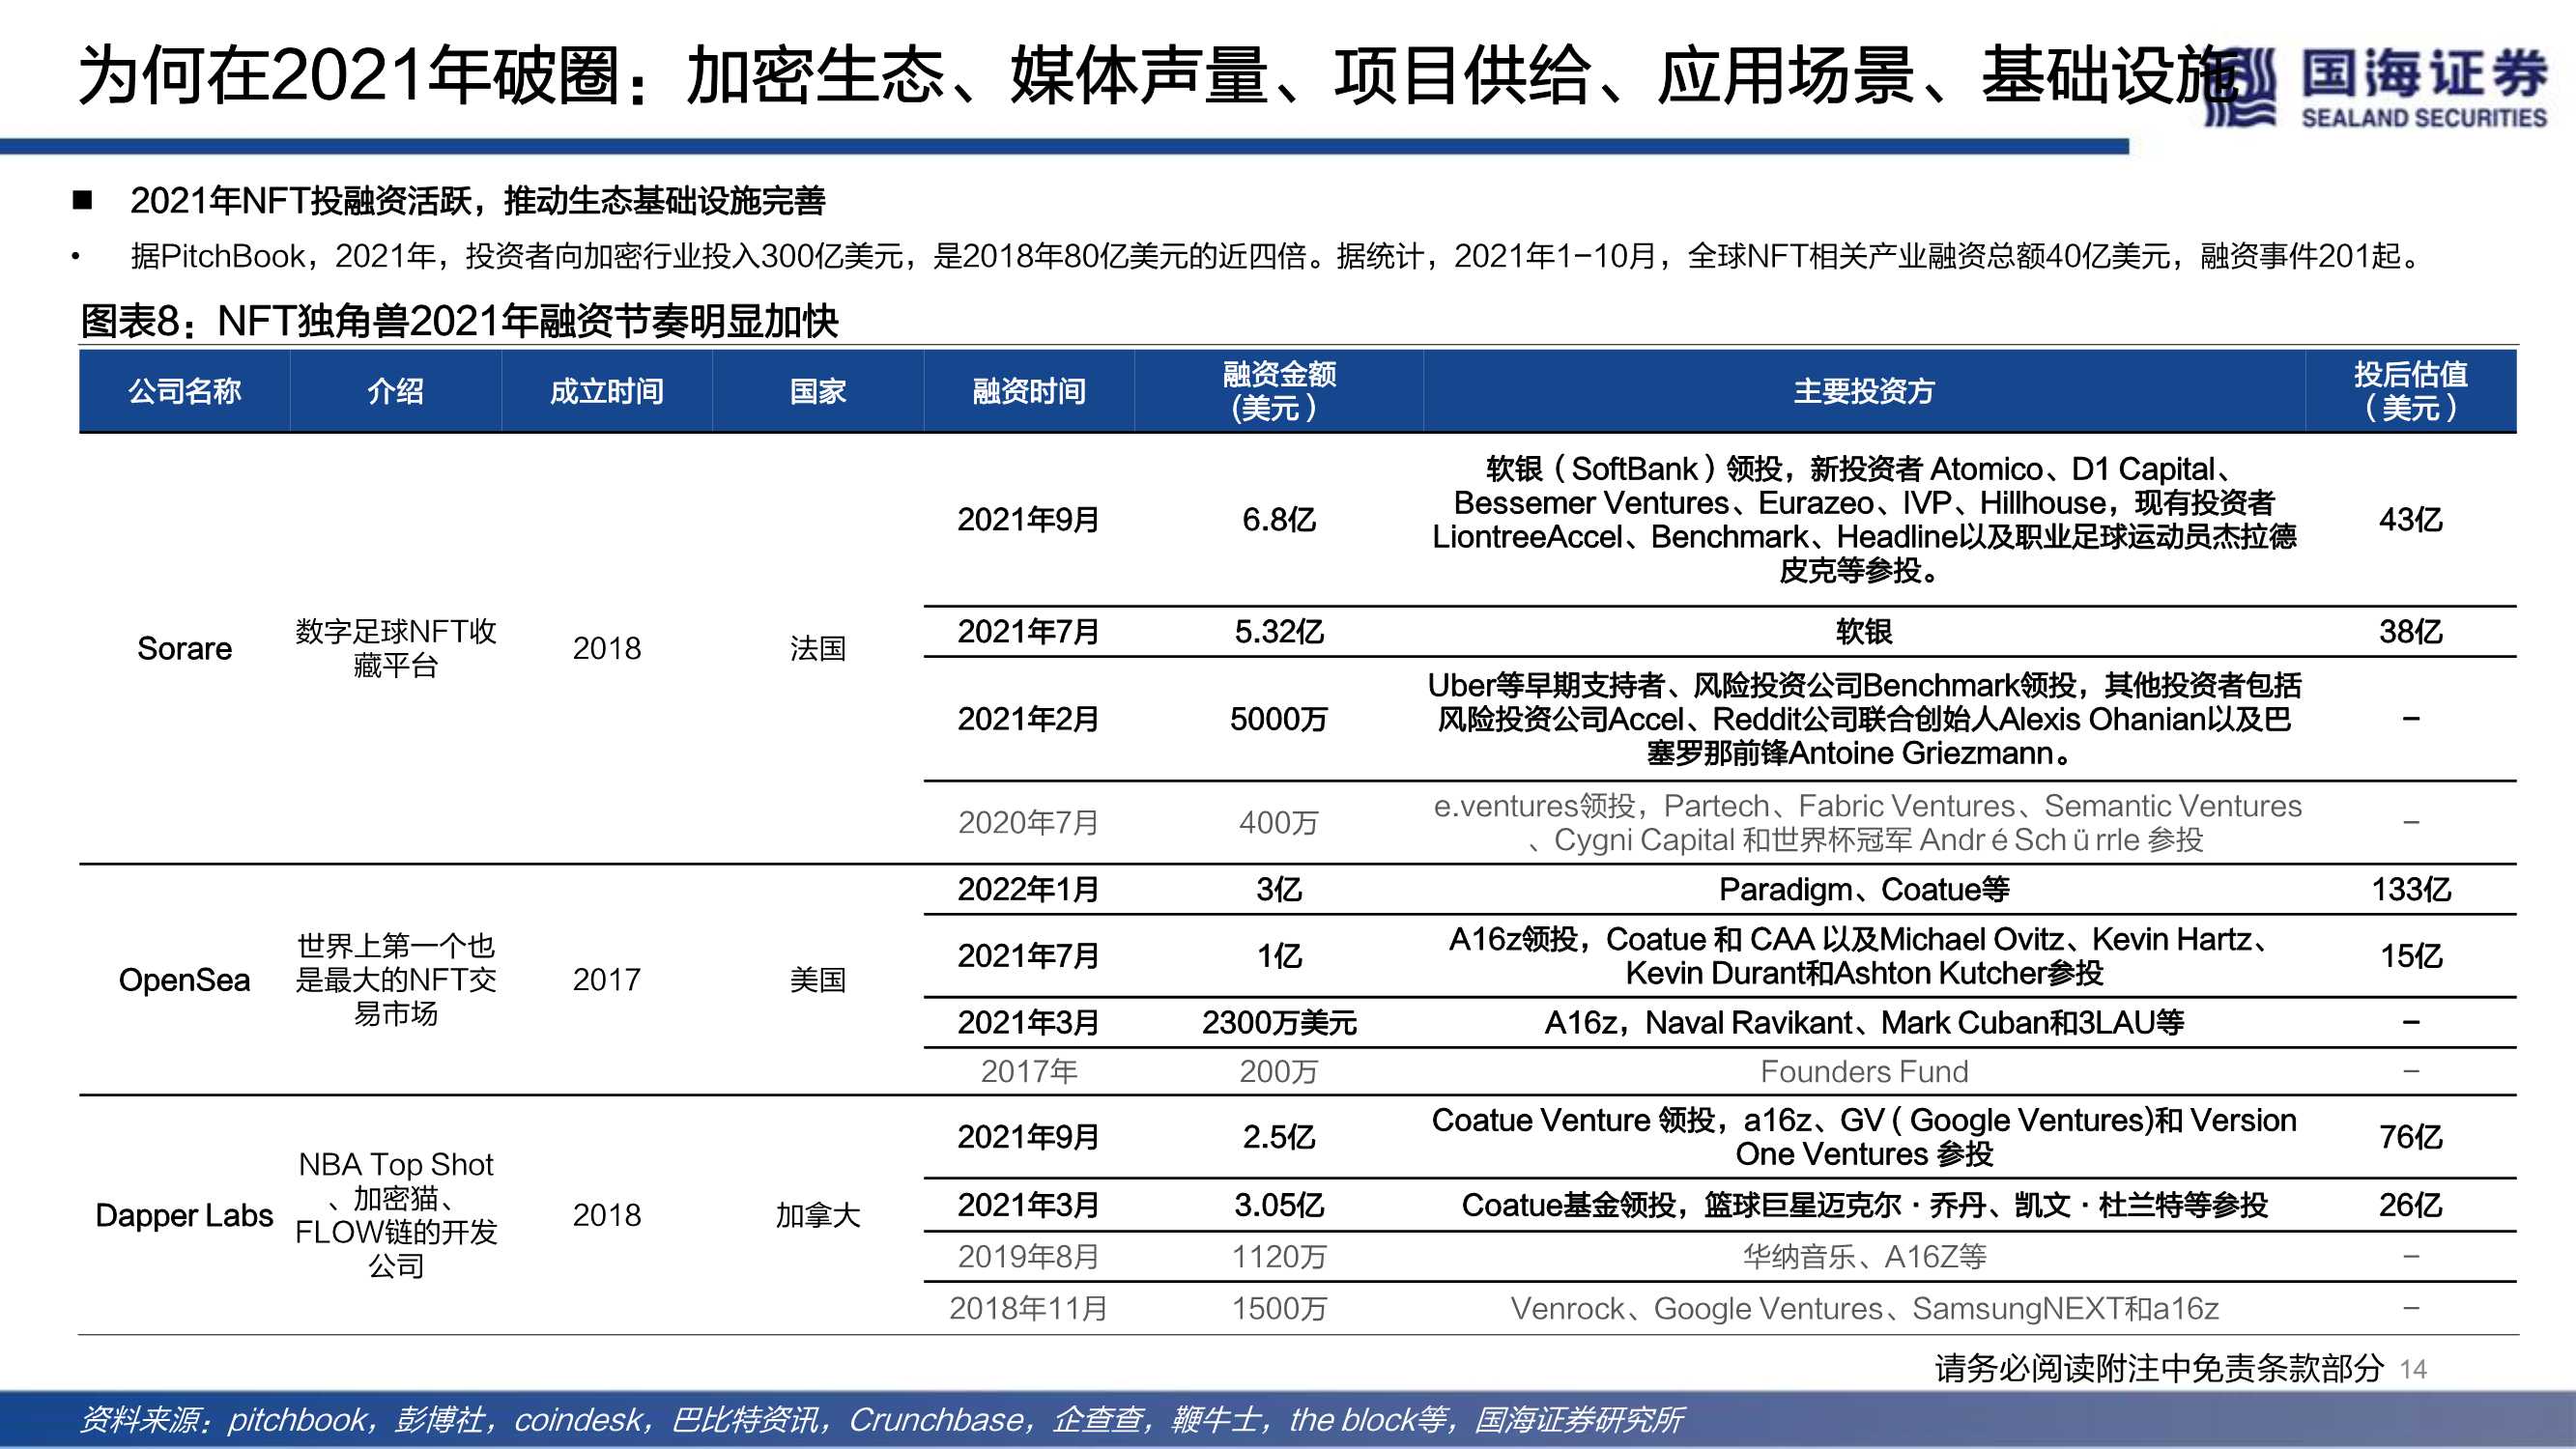
Task: Select the PitchBook statistics sentence
Action: pos(1277,257)
